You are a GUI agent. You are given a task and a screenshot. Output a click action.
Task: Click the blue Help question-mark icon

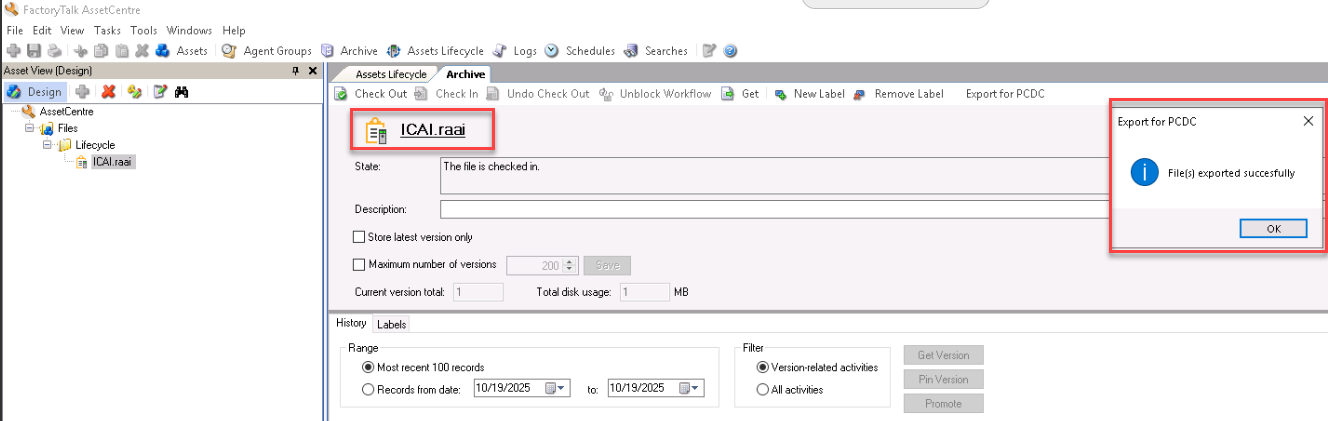tap(730, 51)
